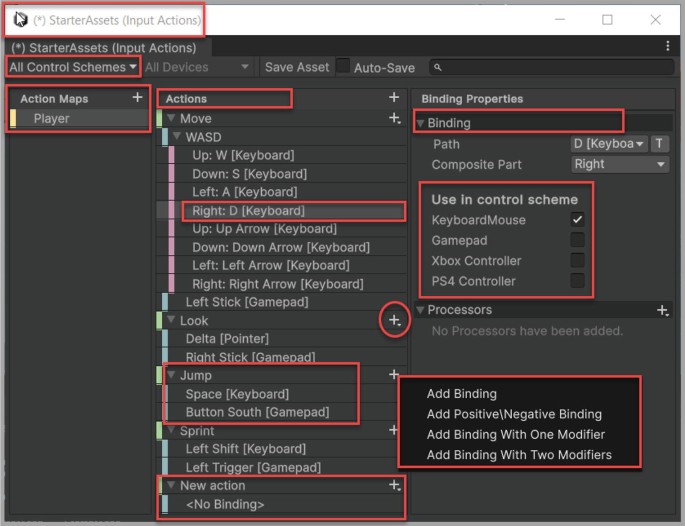Add a binding to the Move action
The width and height of the screenshot is (685, 526).
coord(394,119)
